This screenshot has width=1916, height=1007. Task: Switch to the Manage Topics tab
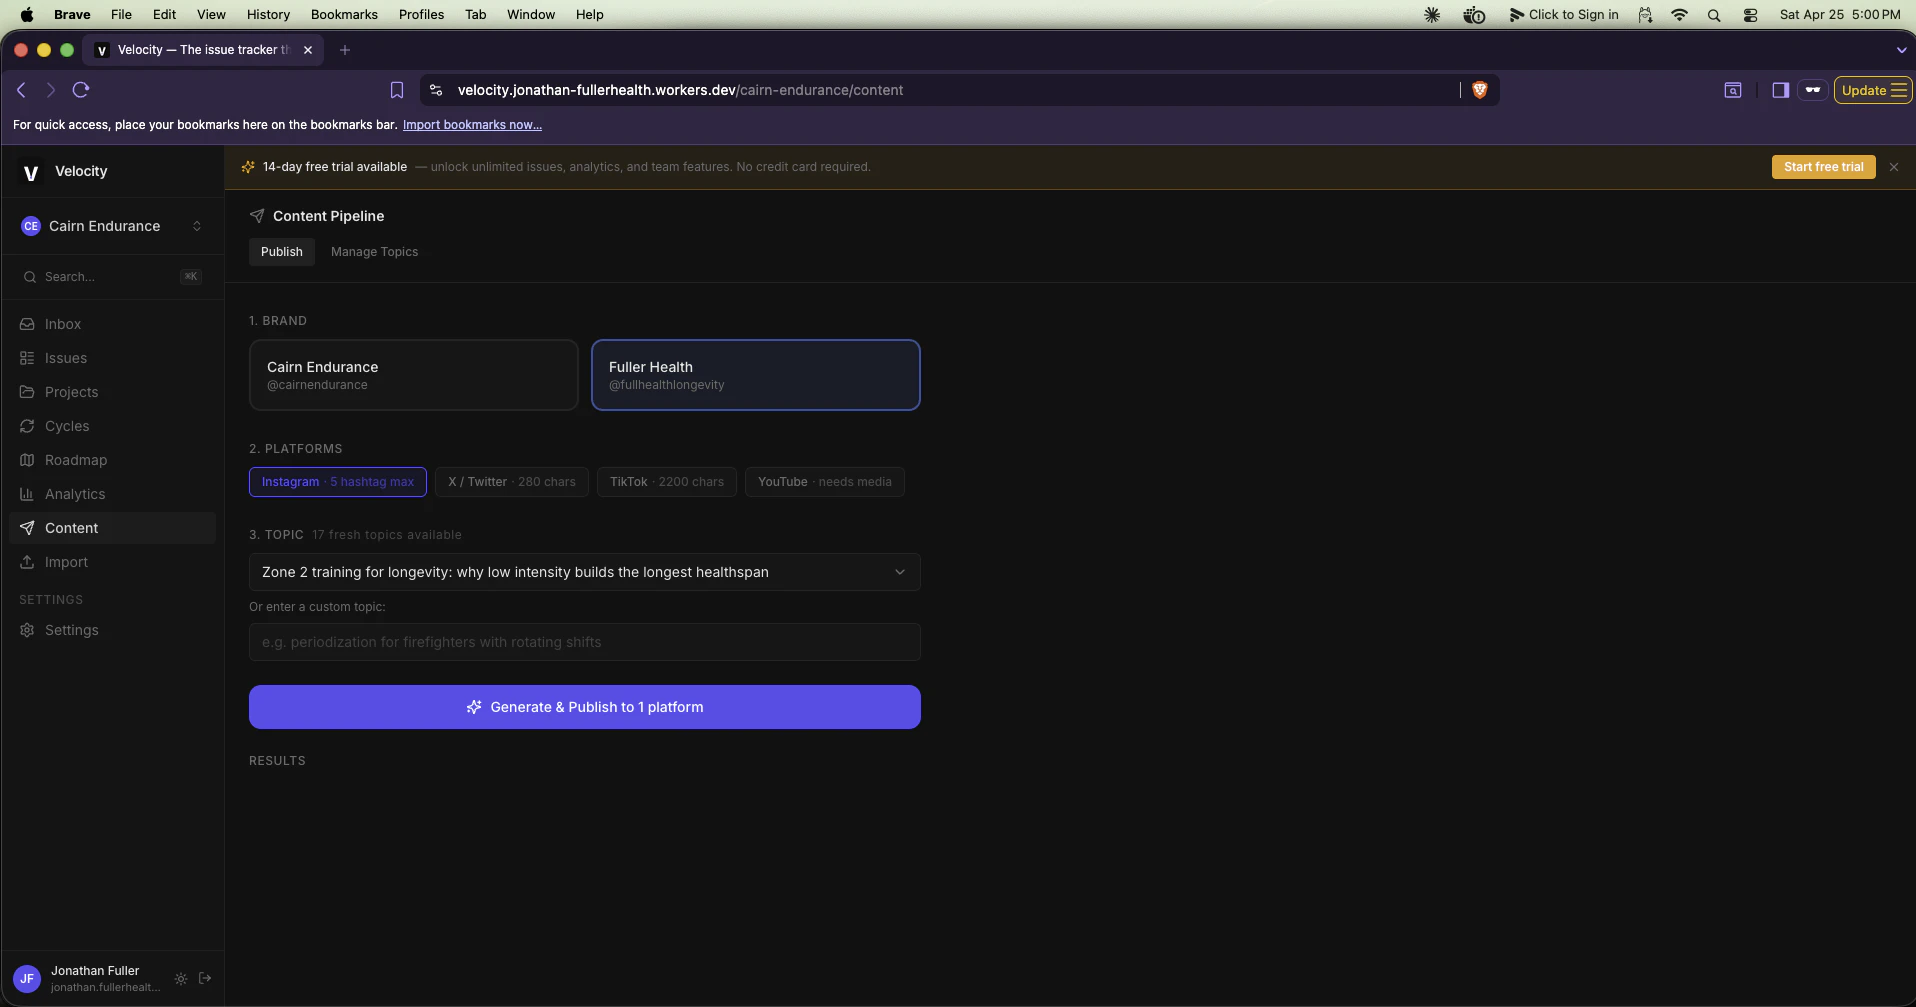375,252
